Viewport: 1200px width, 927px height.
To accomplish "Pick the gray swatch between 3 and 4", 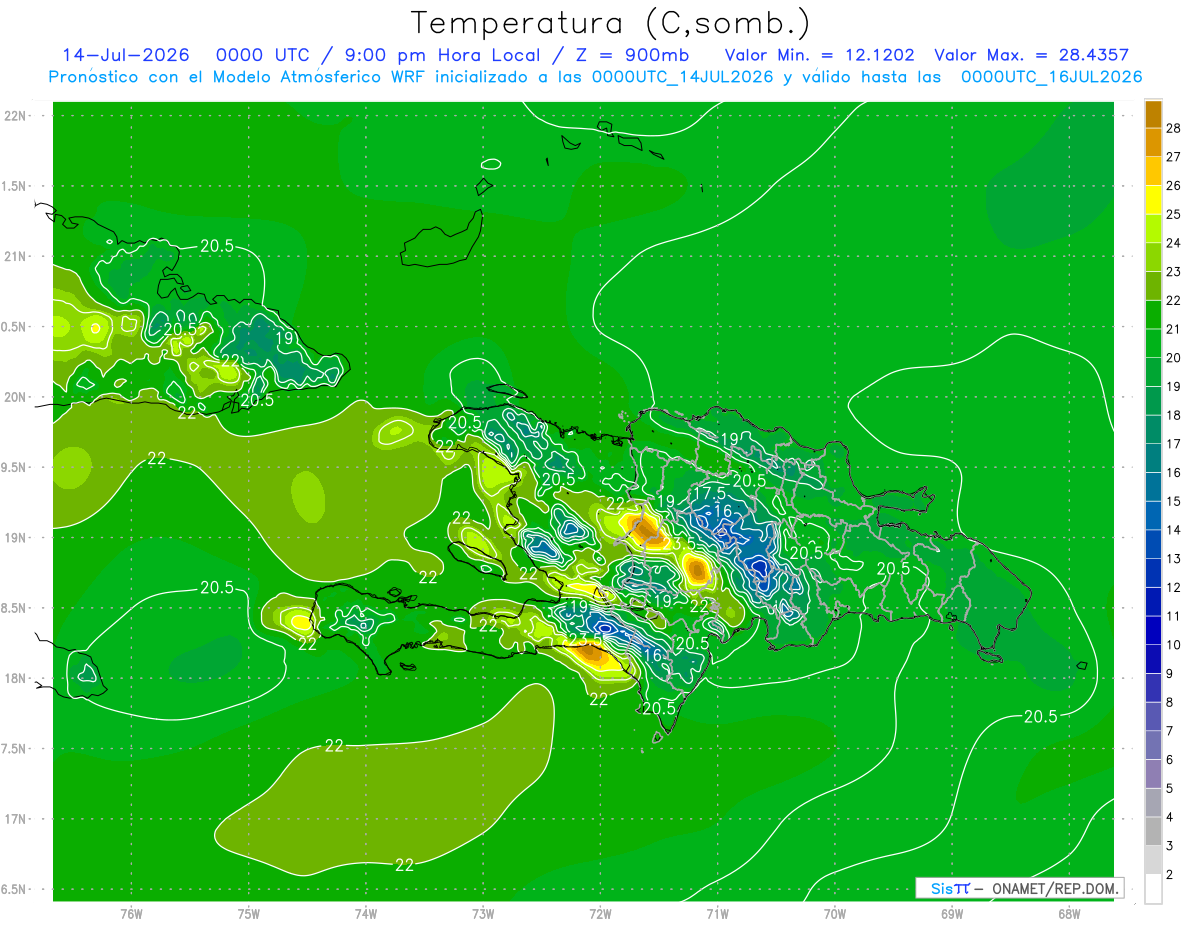I will point(1153,832).
